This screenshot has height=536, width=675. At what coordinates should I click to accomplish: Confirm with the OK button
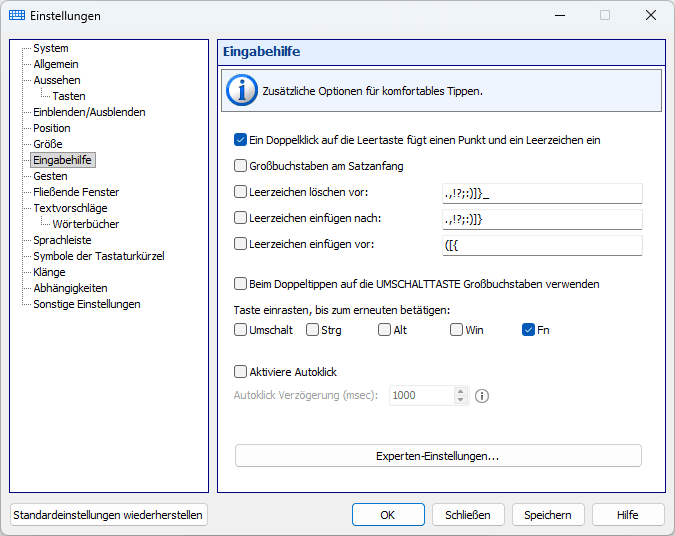pyautogui.click(x=388, y=515)
